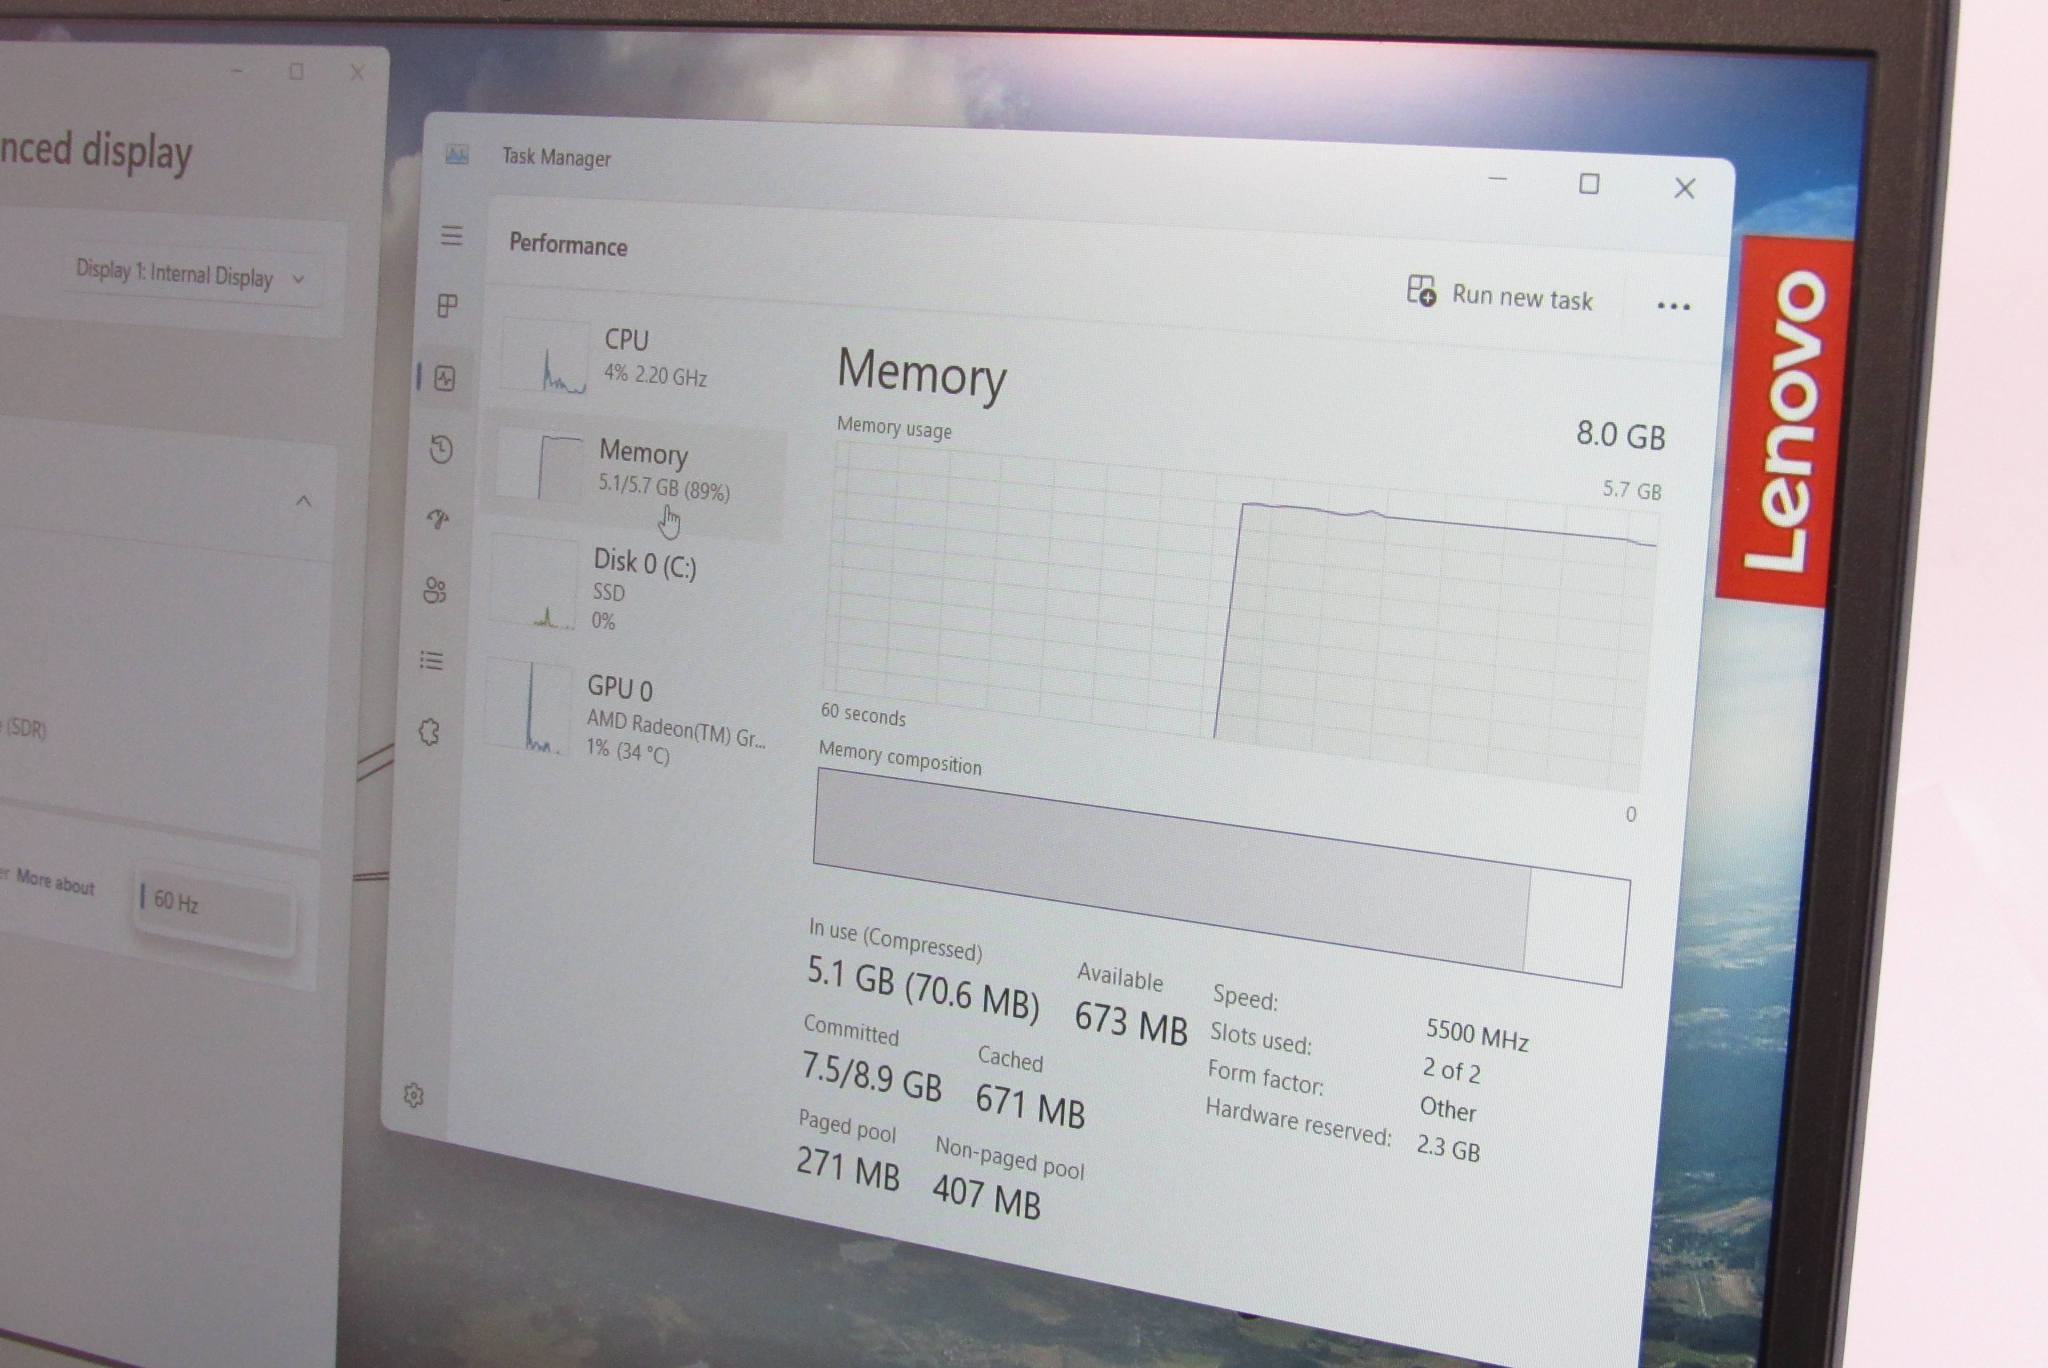Collapse the display section chevron
This screenshot has width=2048, height=1368.
tap(304, 500)
